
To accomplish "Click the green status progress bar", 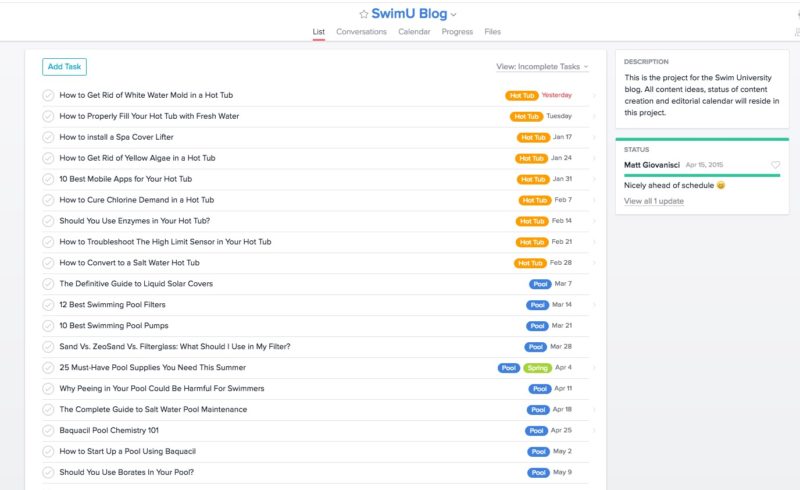I will 702,176.
